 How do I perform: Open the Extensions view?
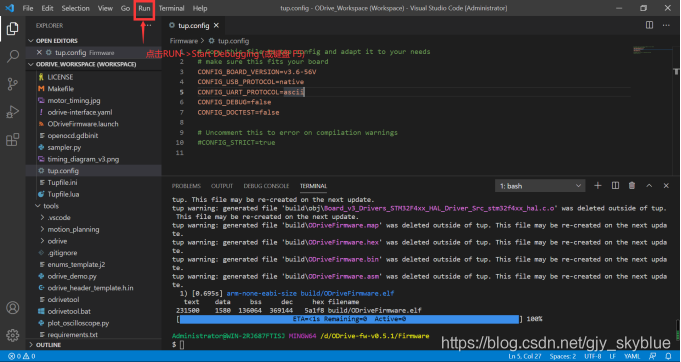click(x=13, y=139)
